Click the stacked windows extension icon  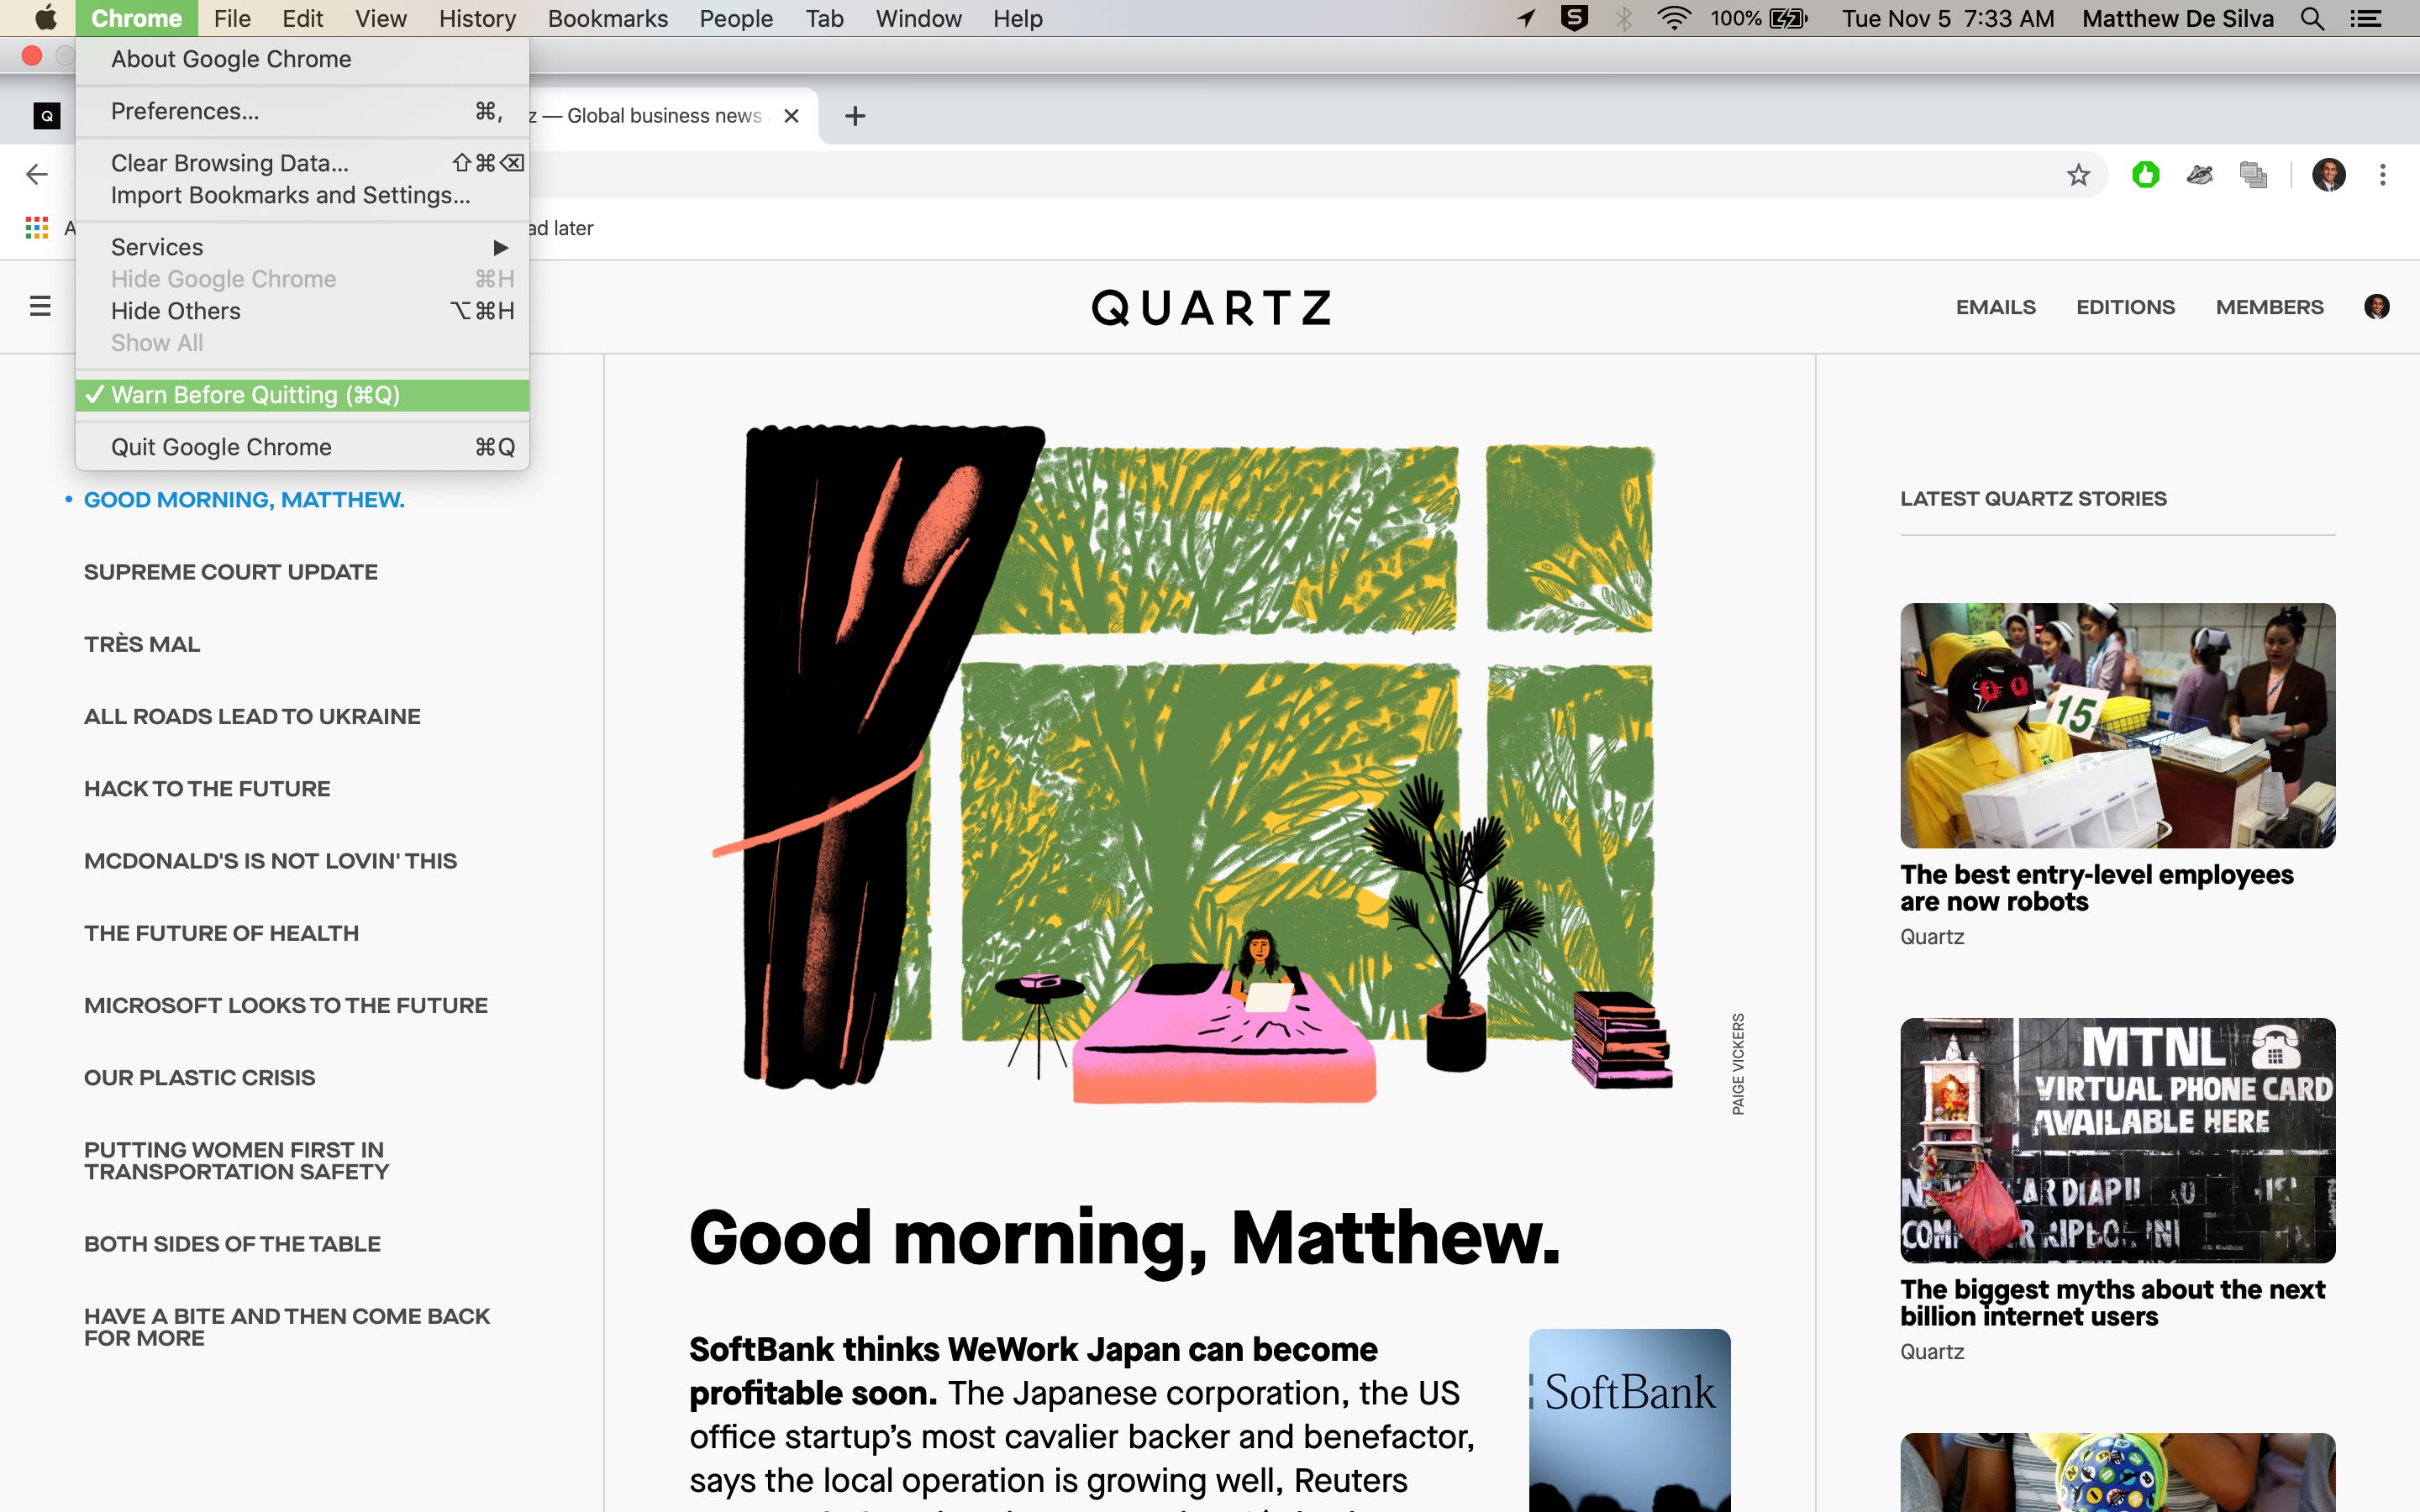(x=2253, y=175)
